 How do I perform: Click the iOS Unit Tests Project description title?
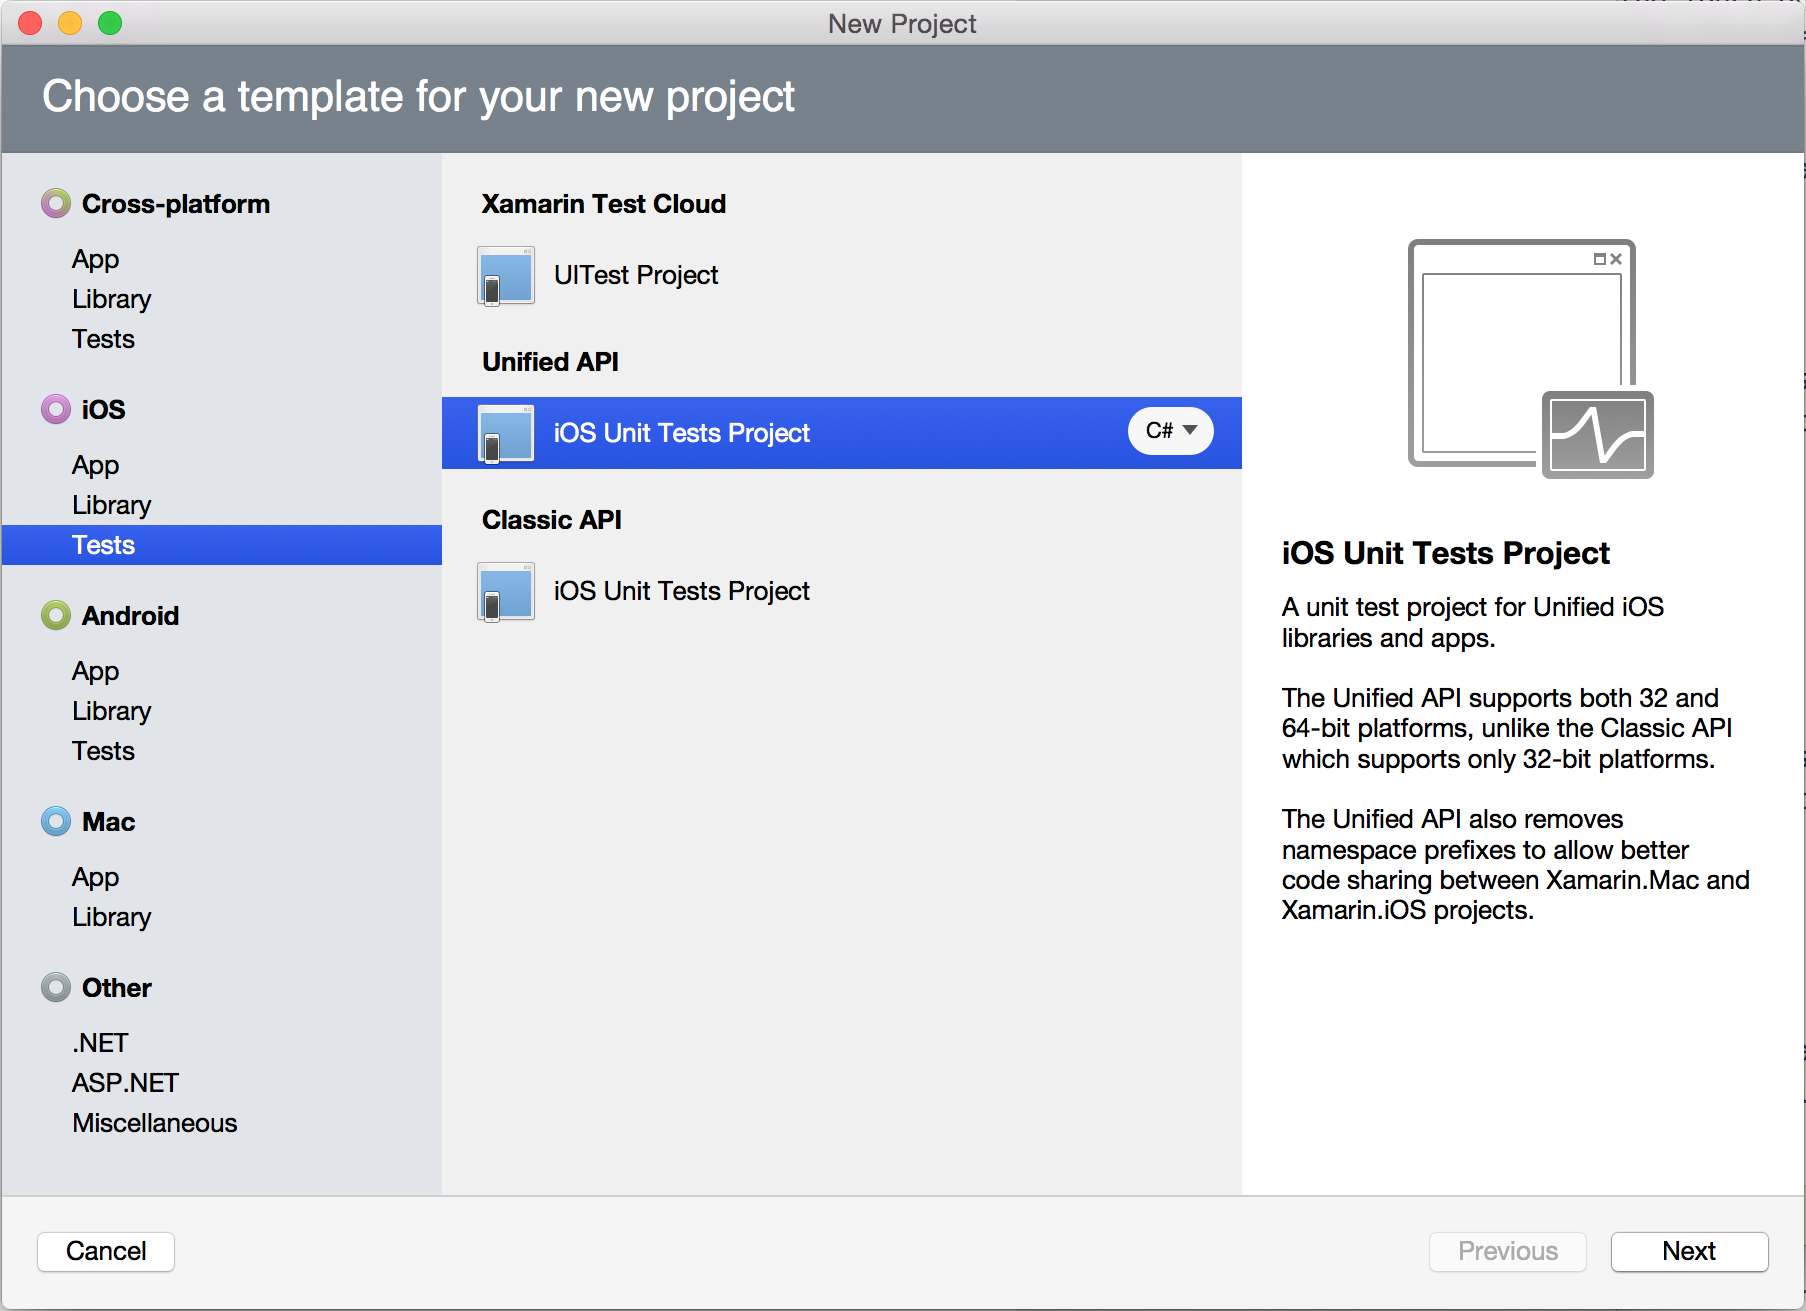pyautogui.click(x=1446, y=553)
